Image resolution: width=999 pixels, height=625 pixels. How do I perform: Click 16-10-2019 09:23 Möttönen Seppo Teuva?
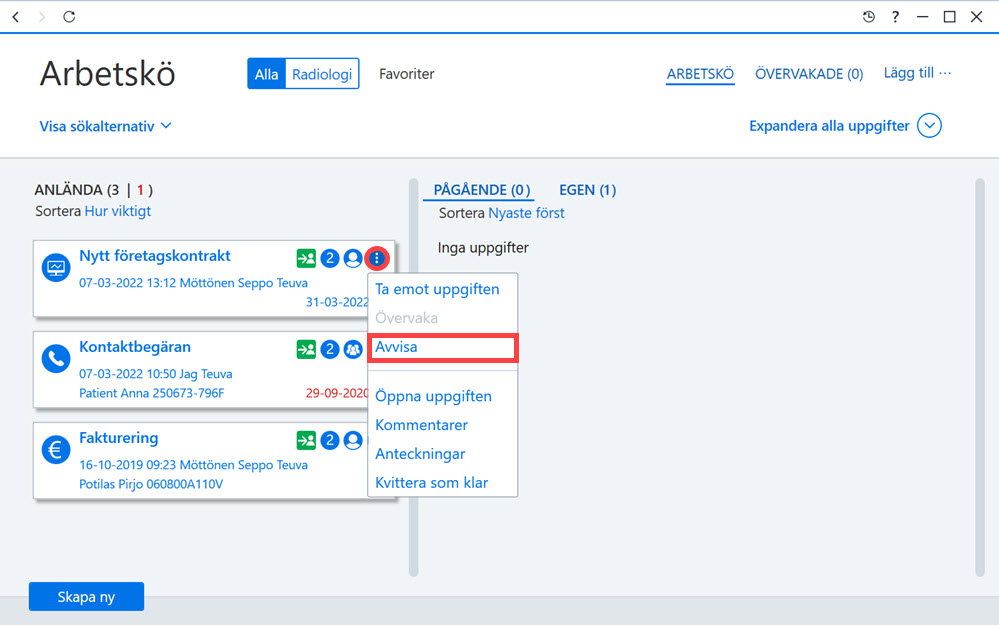tap(193, 465)
